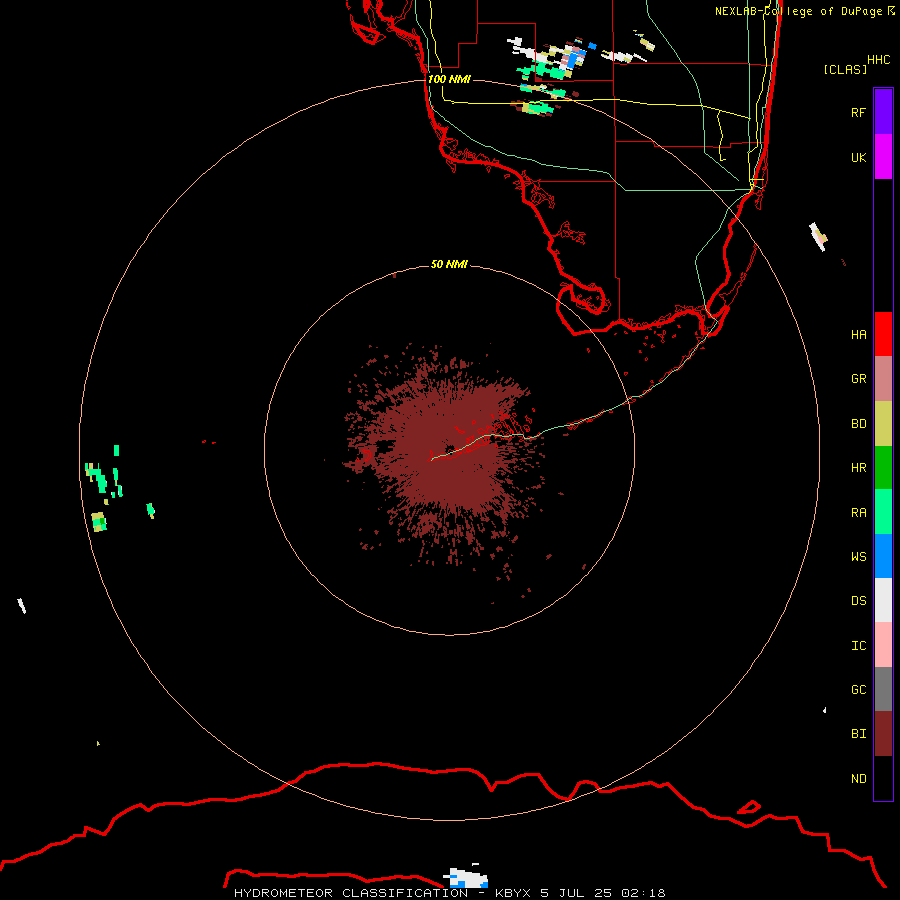This screenshot has width=900, height=900.
Task: Click the WS legend label
Action: coord(858,556)
